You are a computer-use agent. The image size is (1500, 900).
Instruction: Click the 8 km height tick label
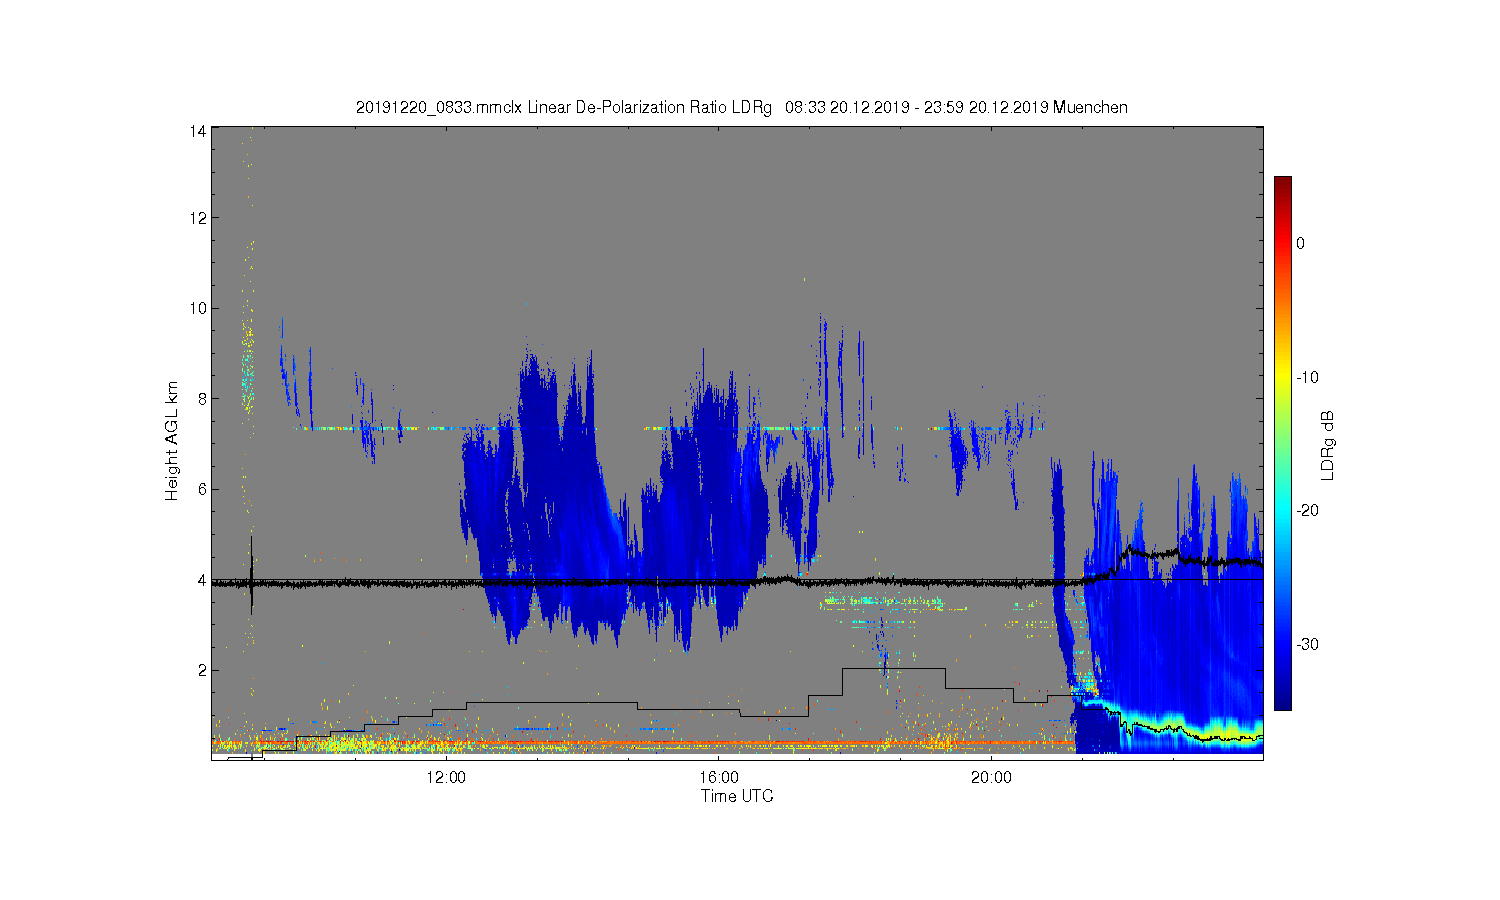pyautogui.click(x=201, y=399)
